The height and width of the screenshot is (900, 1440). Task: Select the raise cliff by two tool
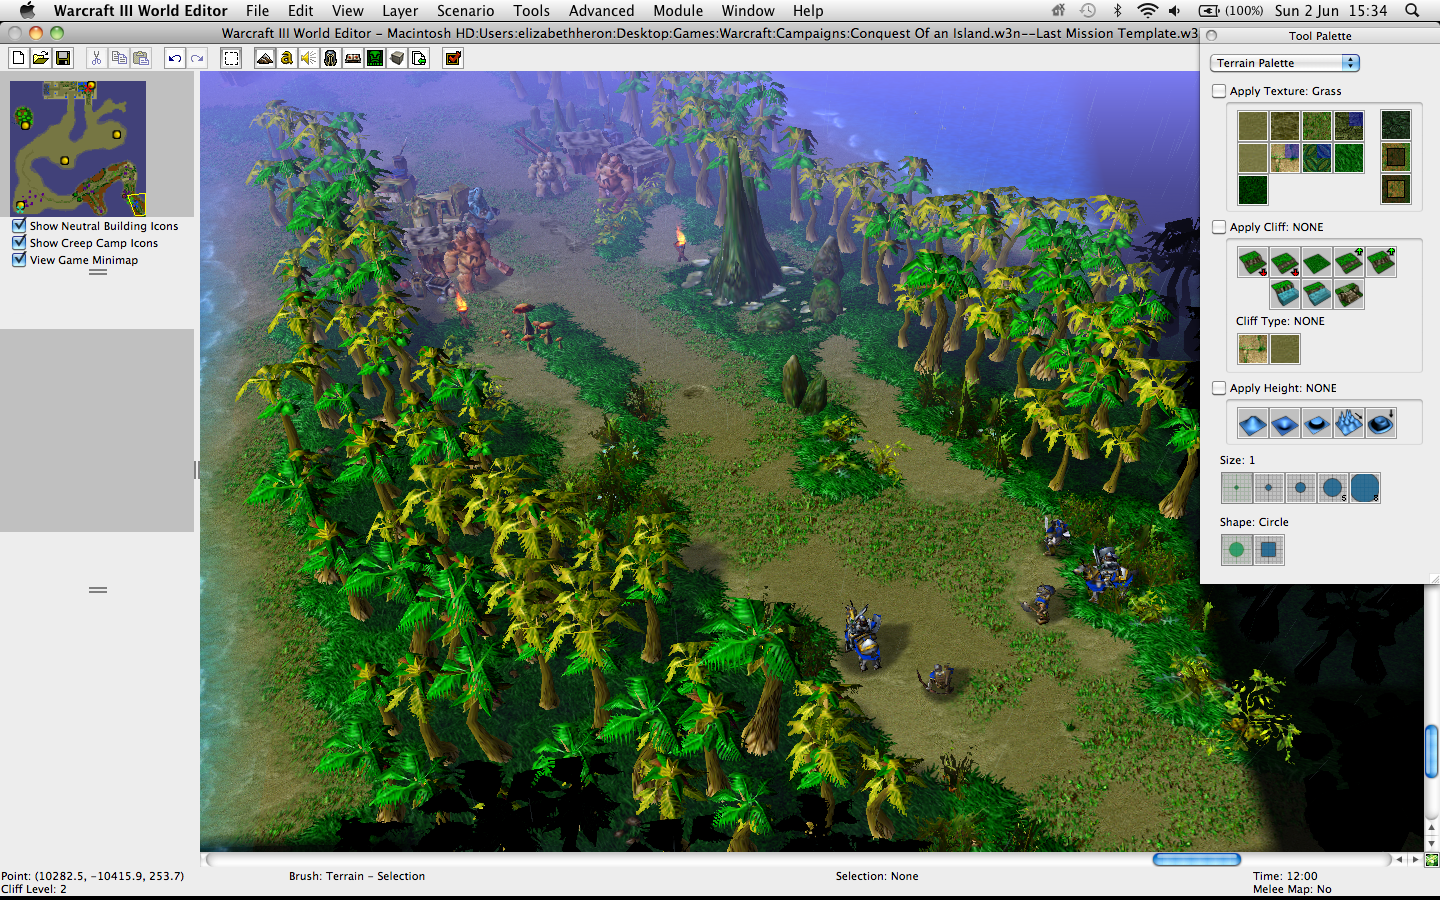pos(1381,262)
